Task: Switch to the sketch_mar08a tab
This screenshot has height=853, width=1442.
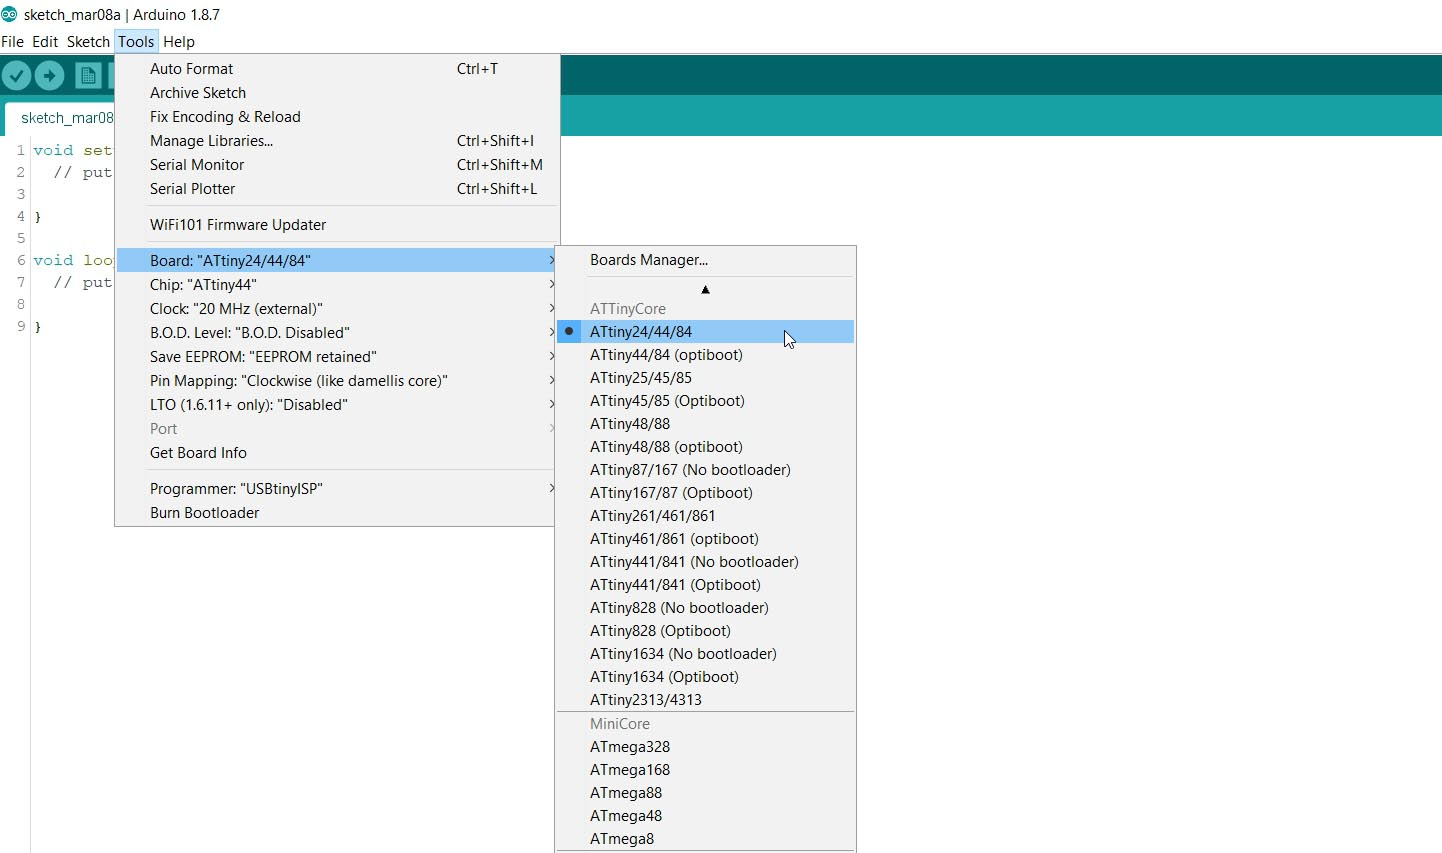Action: pyautogui.click(x=62, y=118)
